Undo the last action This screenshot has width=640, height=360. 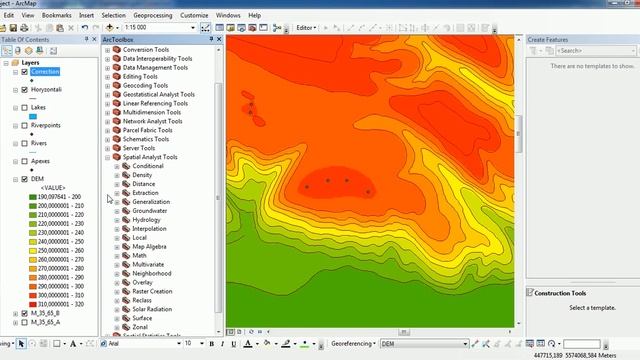tap(84, 28)
